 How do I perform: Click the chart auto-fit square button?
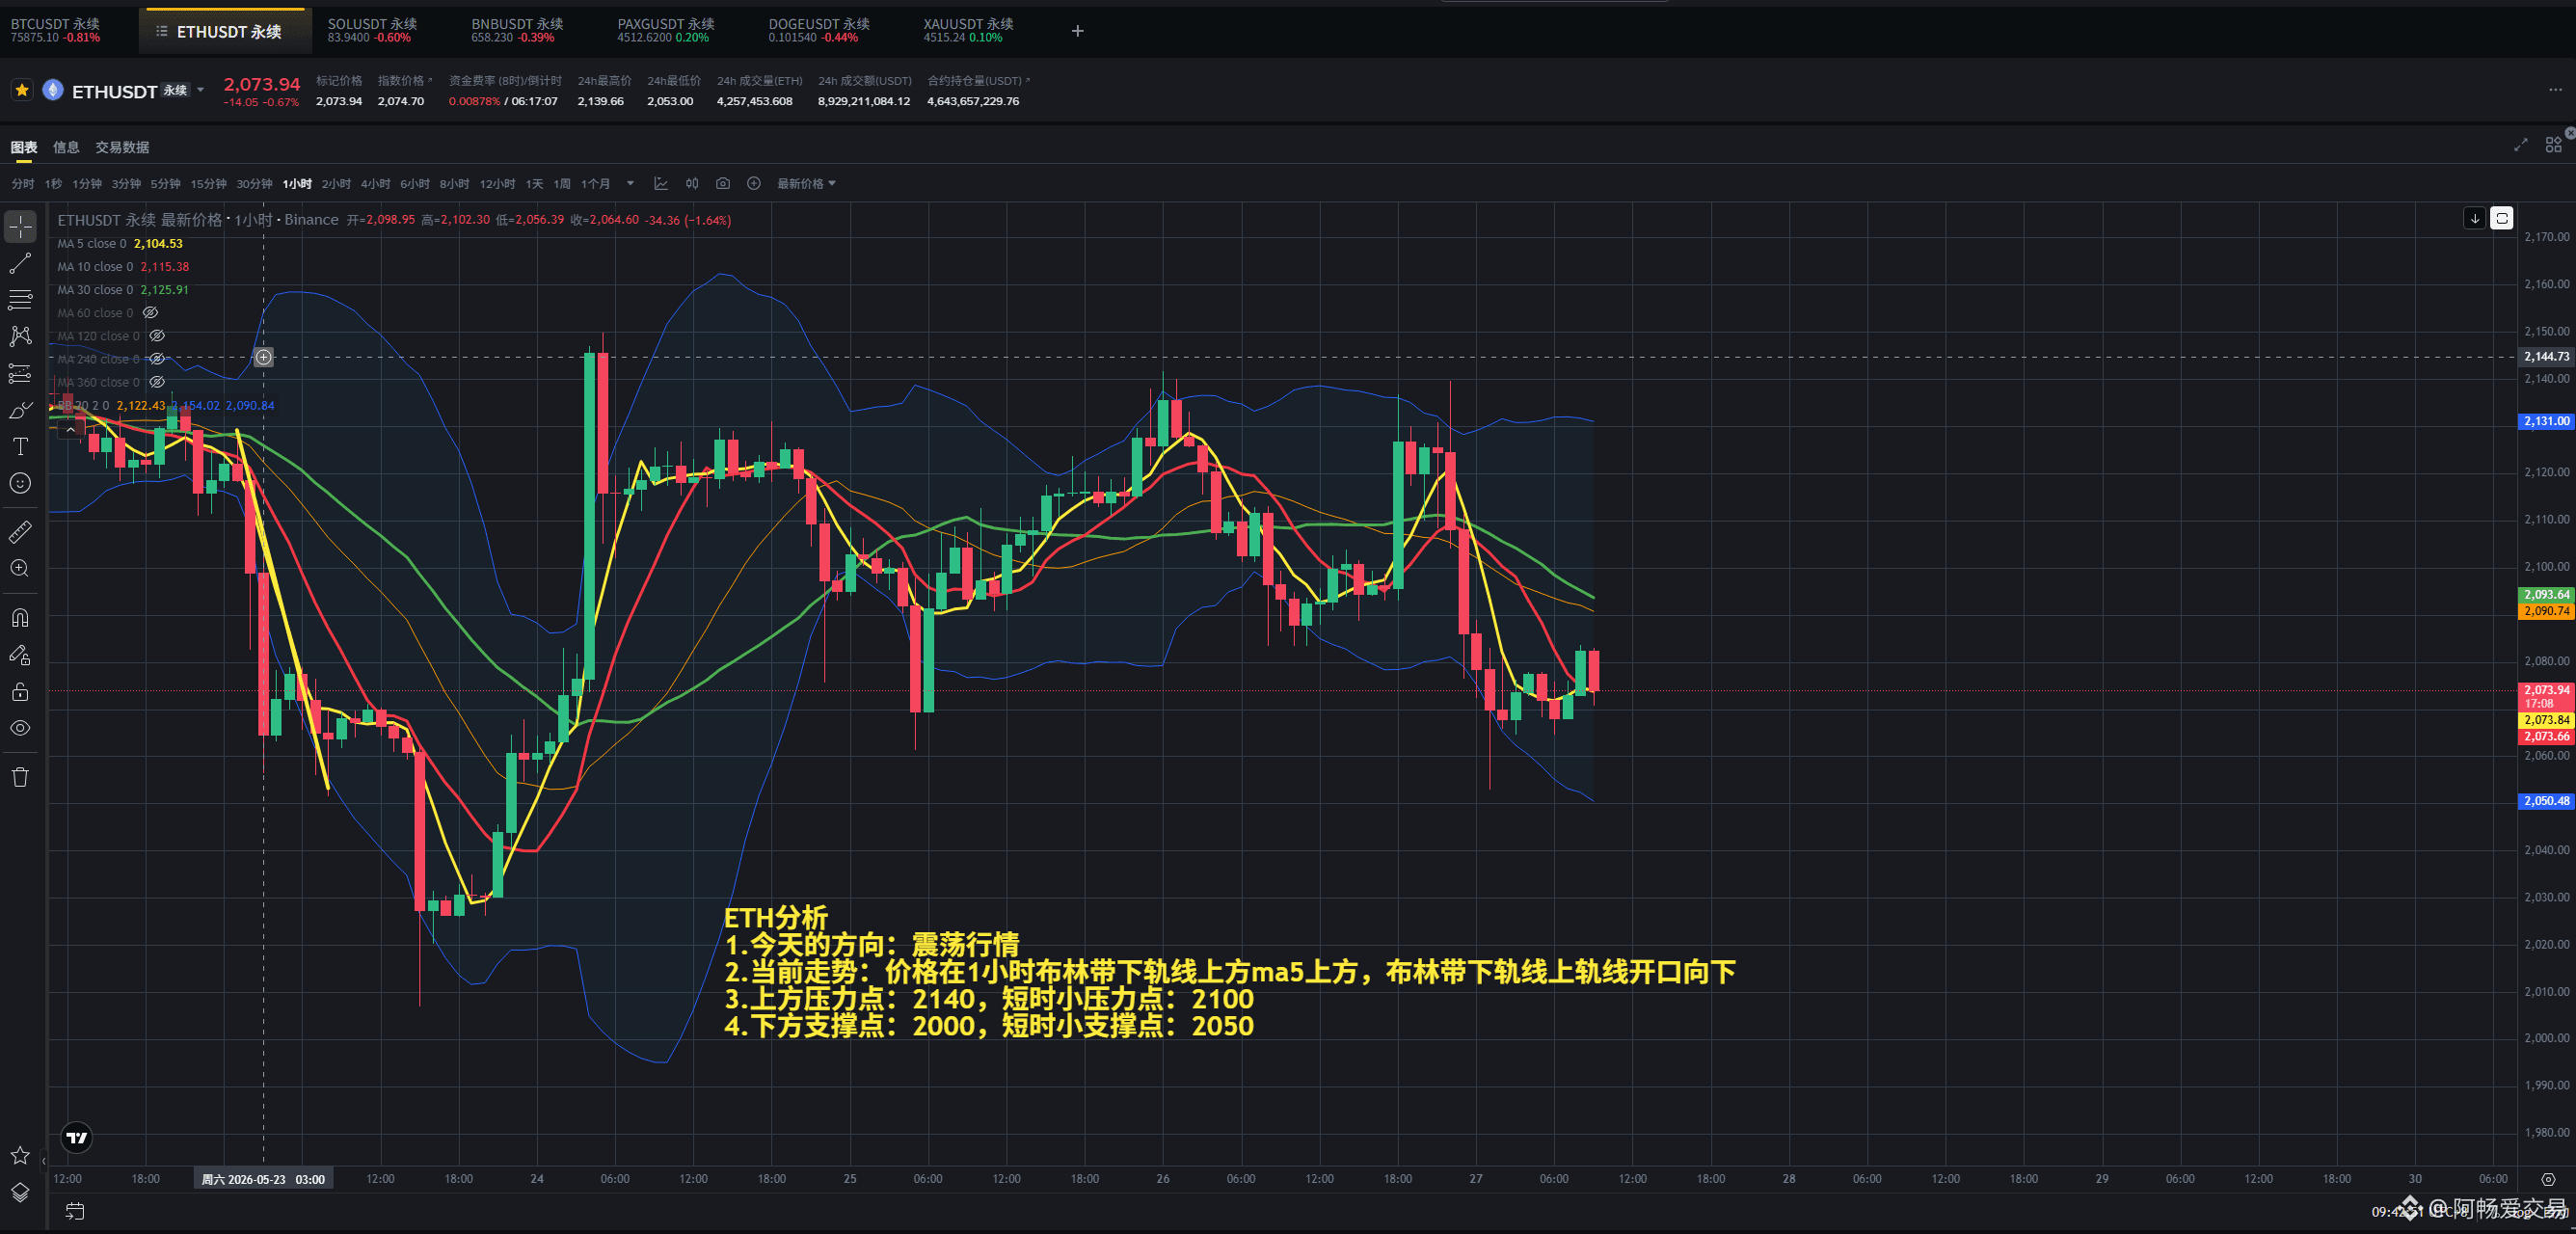click(2502, 218)
